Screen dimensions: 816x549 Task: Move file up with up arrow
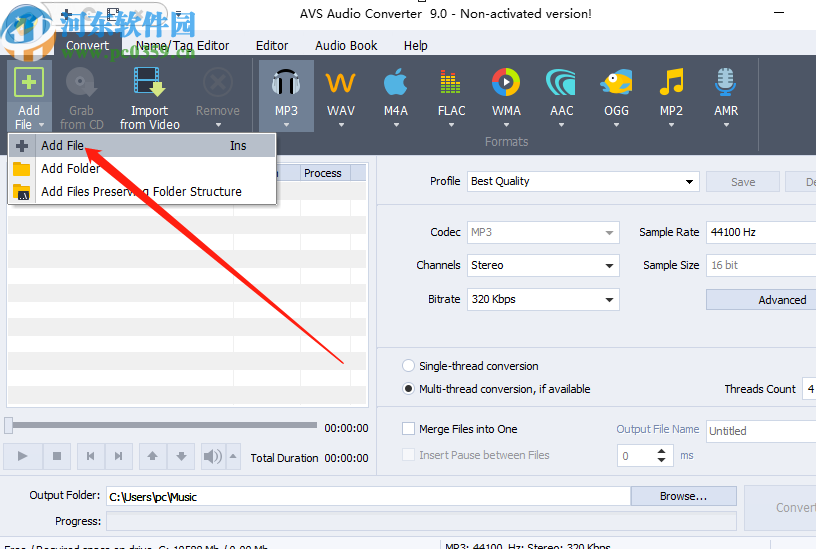[x=152, y=456]
